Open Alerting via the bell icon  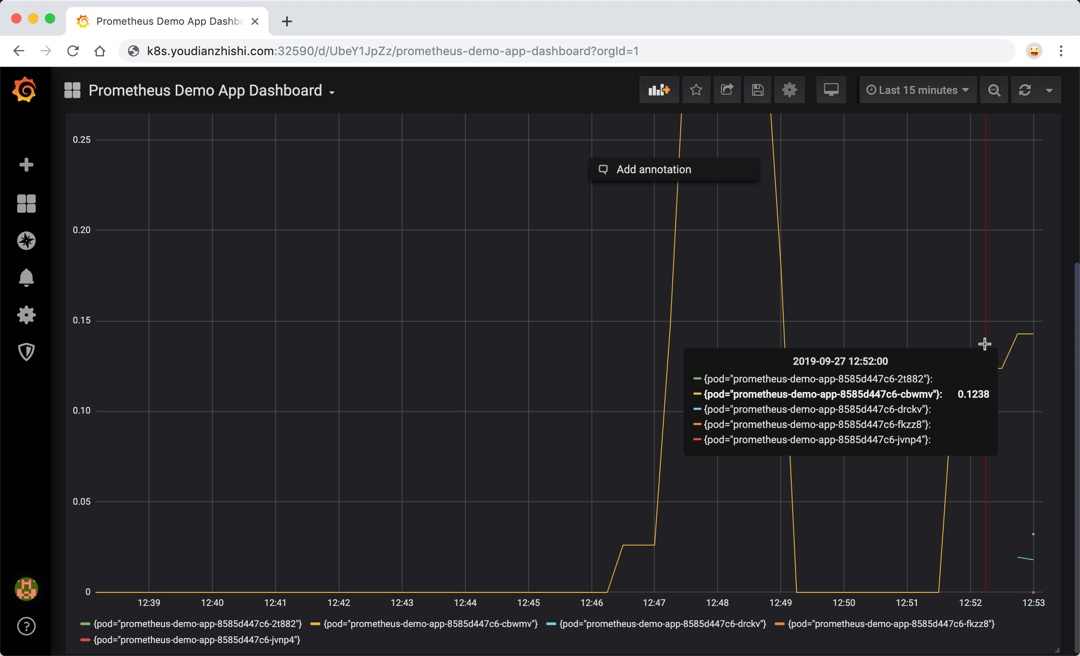(26, 277)
